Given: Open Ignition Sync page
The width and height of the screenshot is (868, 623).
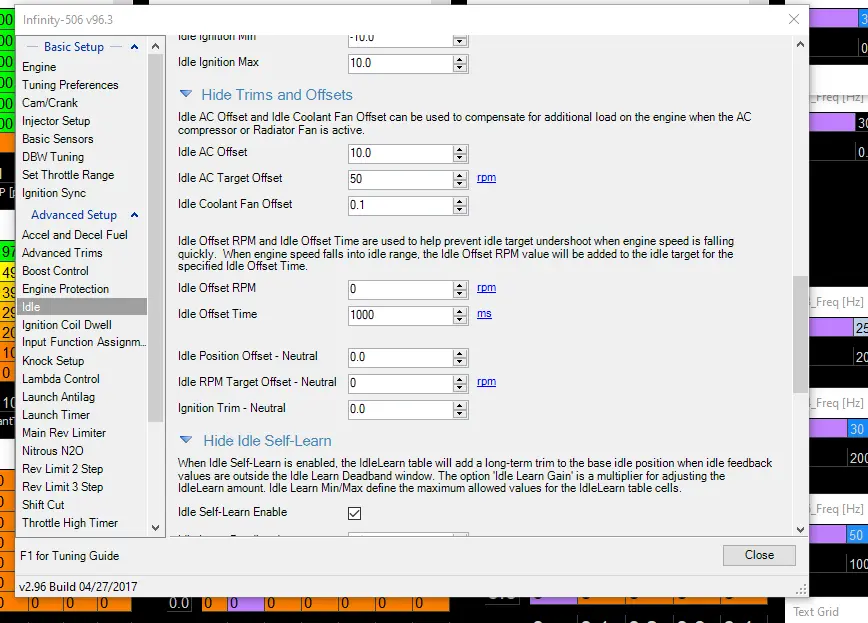Looking at the screenshot, I should point(54,193).
